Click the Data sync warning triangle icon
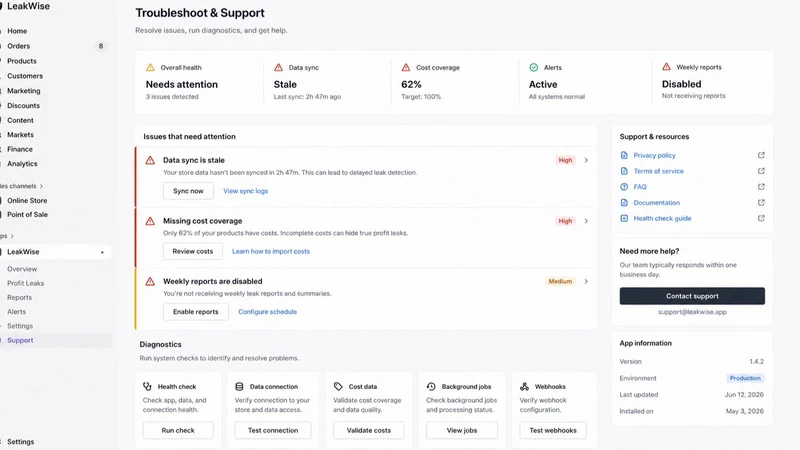The width and height of the screenshot is (800, 450). (x=279, y=67)
